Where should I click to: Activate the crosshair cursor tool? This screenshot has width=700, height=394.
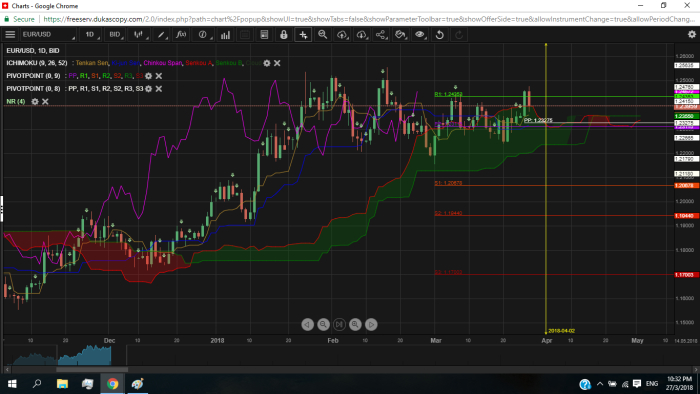[x=303, y=34]
